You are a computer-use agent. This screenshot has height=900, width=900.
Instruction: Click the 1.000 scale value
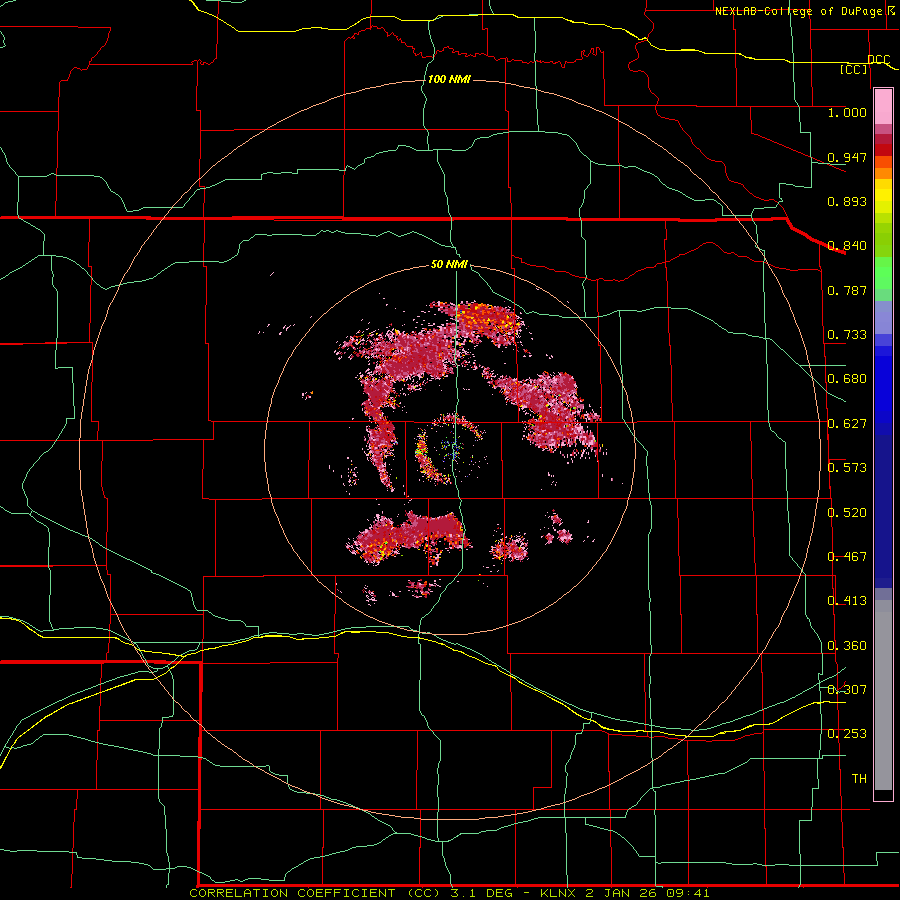pyautogui.click(x=847, y=112)
